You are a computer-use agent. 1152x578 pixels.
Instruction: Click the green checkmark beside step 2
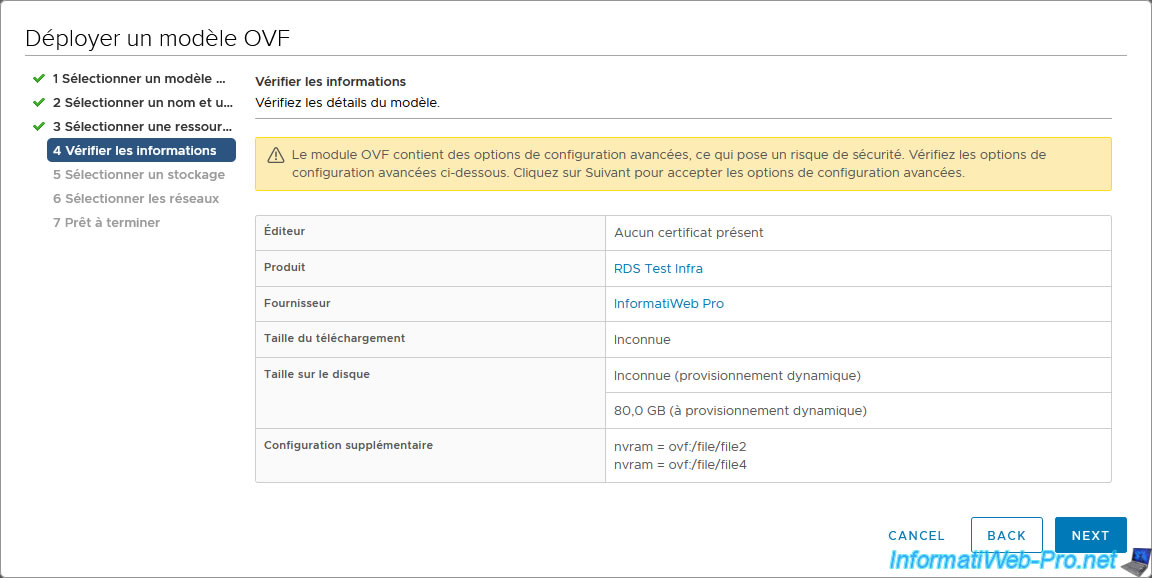(39, 102)
